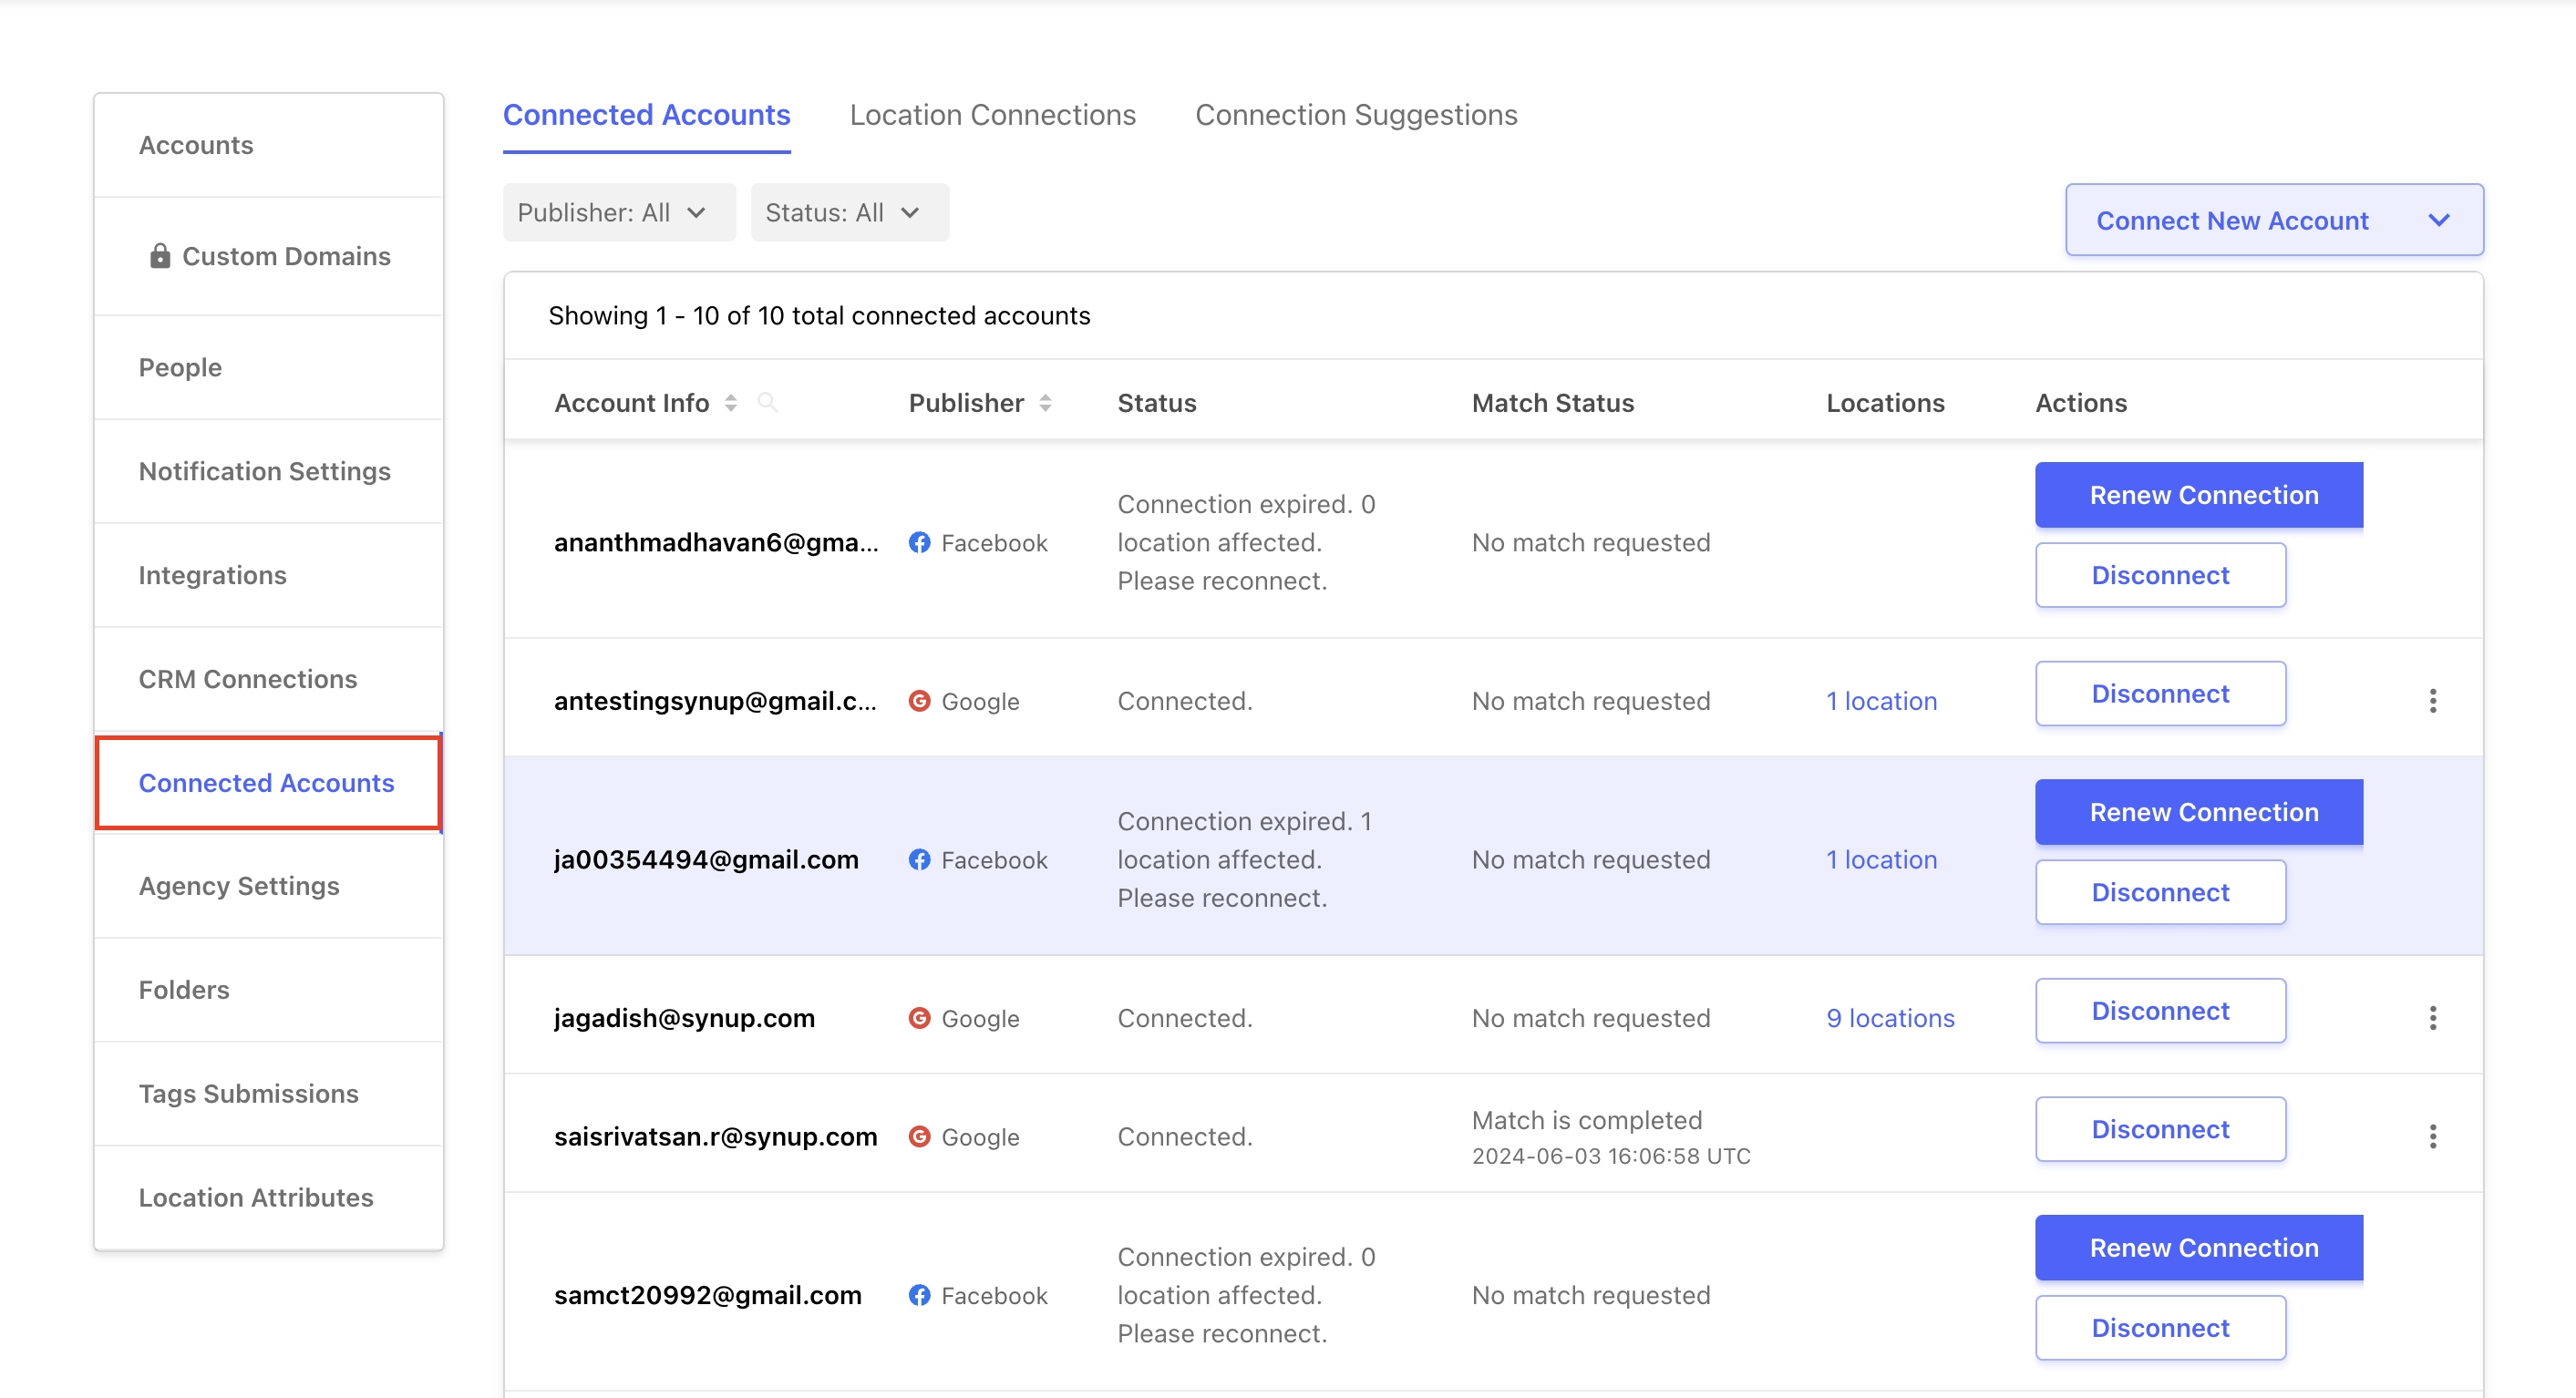Click the saisrivatsan.r@synup.com account email
This screenshot has width=2576, height=1398.
pyautogui.click(x=716, y=1136)
